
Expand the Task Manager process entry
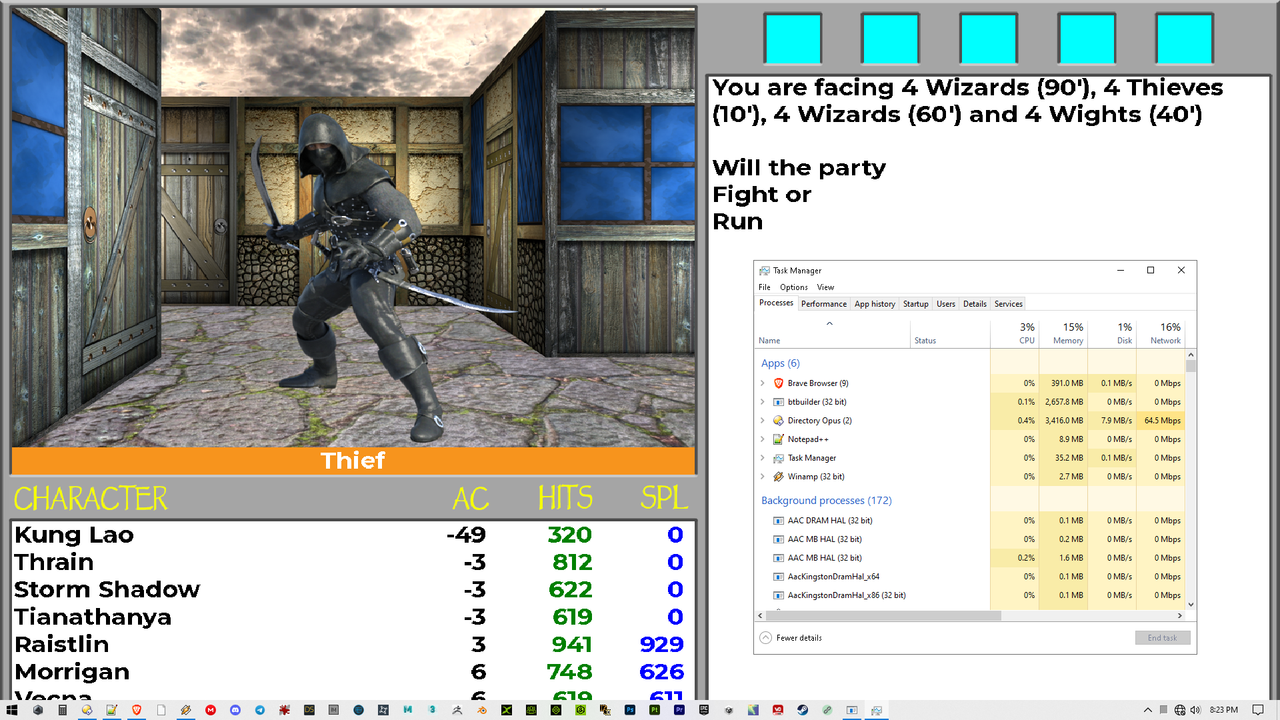tap(762, 458)
